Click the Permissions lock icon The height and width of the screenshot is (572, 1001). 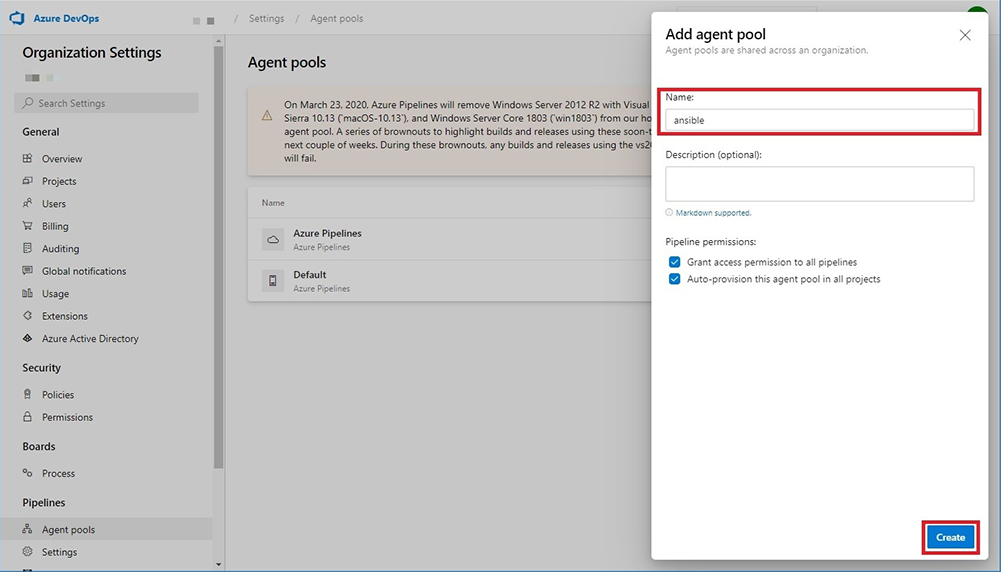point(27,417)
